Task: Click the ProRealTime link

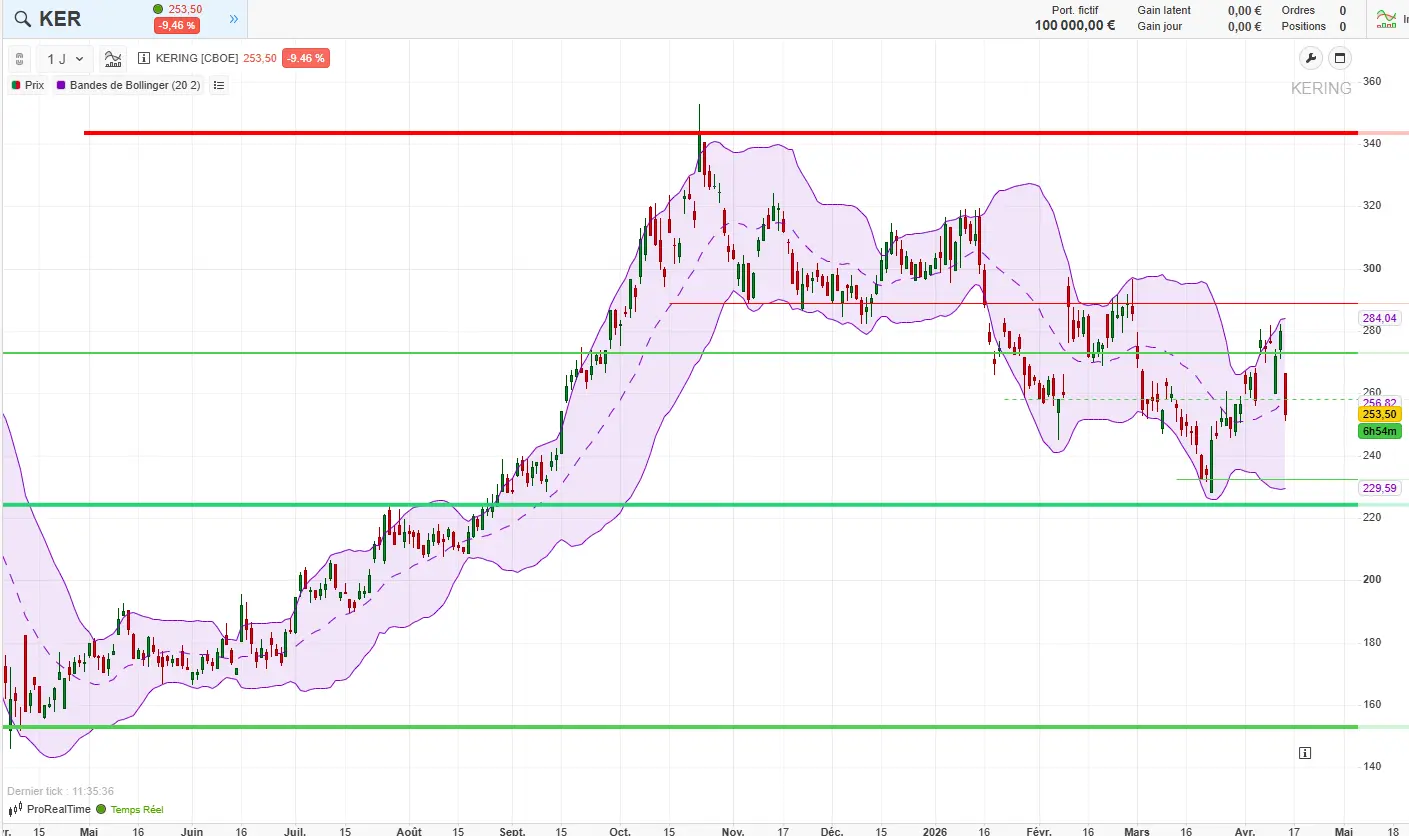Action: tap(59, 810)
